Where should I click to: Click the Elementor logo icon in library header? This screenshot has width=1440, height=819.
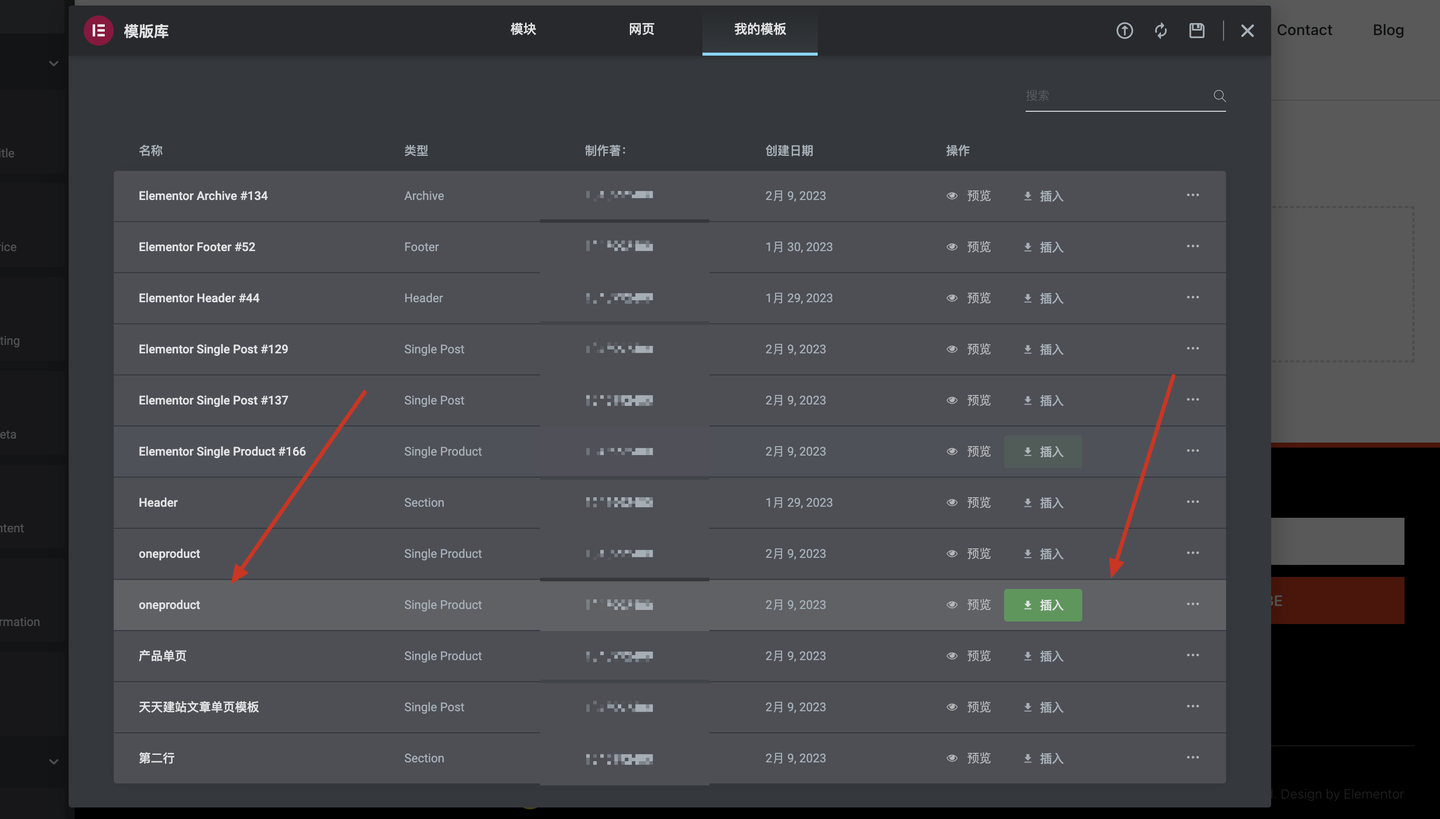point(98,30)
